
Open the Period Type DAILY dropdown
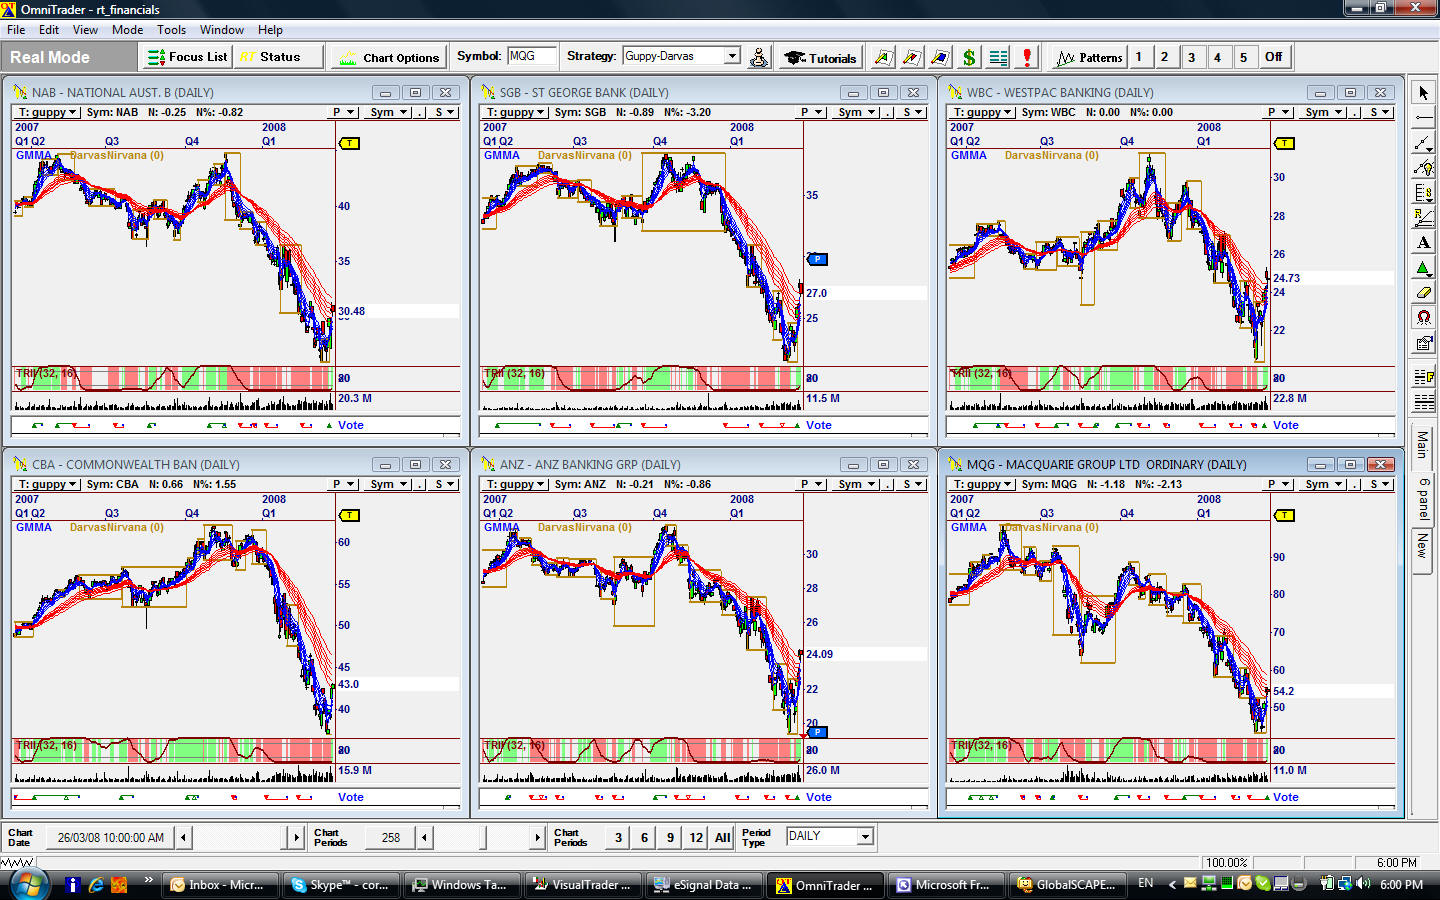(x=865, y=836)
